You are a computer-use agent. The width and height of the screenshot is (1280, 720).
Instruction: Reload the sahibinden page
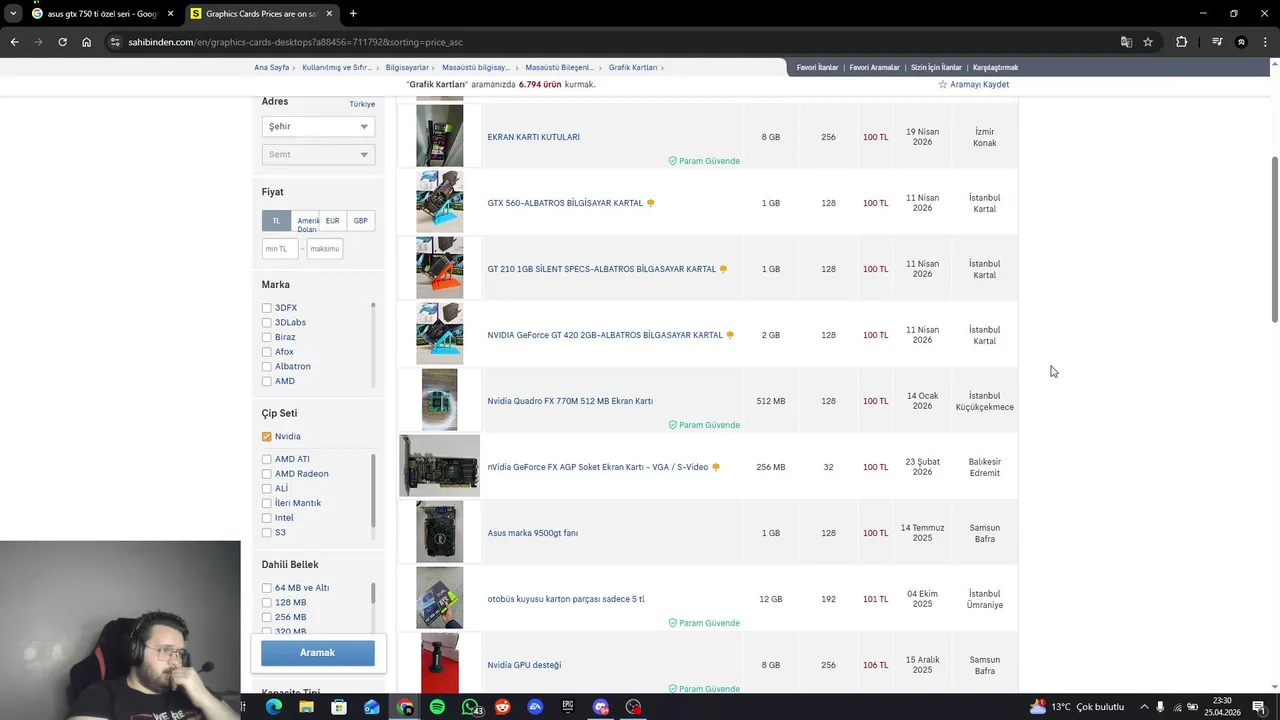(x=62, y=42)
